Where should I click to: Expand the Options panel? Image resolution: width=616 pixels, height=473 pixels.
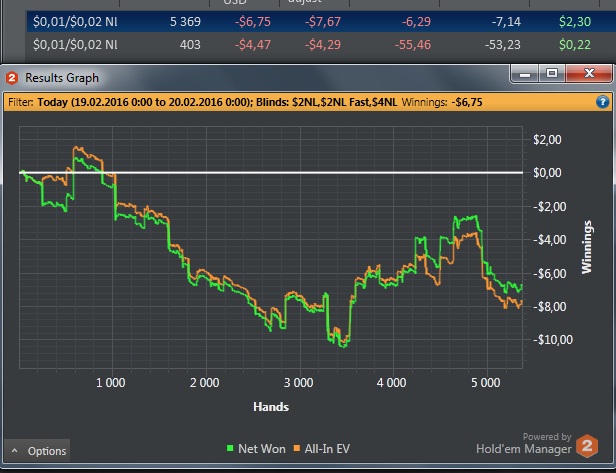pos(37,451)
